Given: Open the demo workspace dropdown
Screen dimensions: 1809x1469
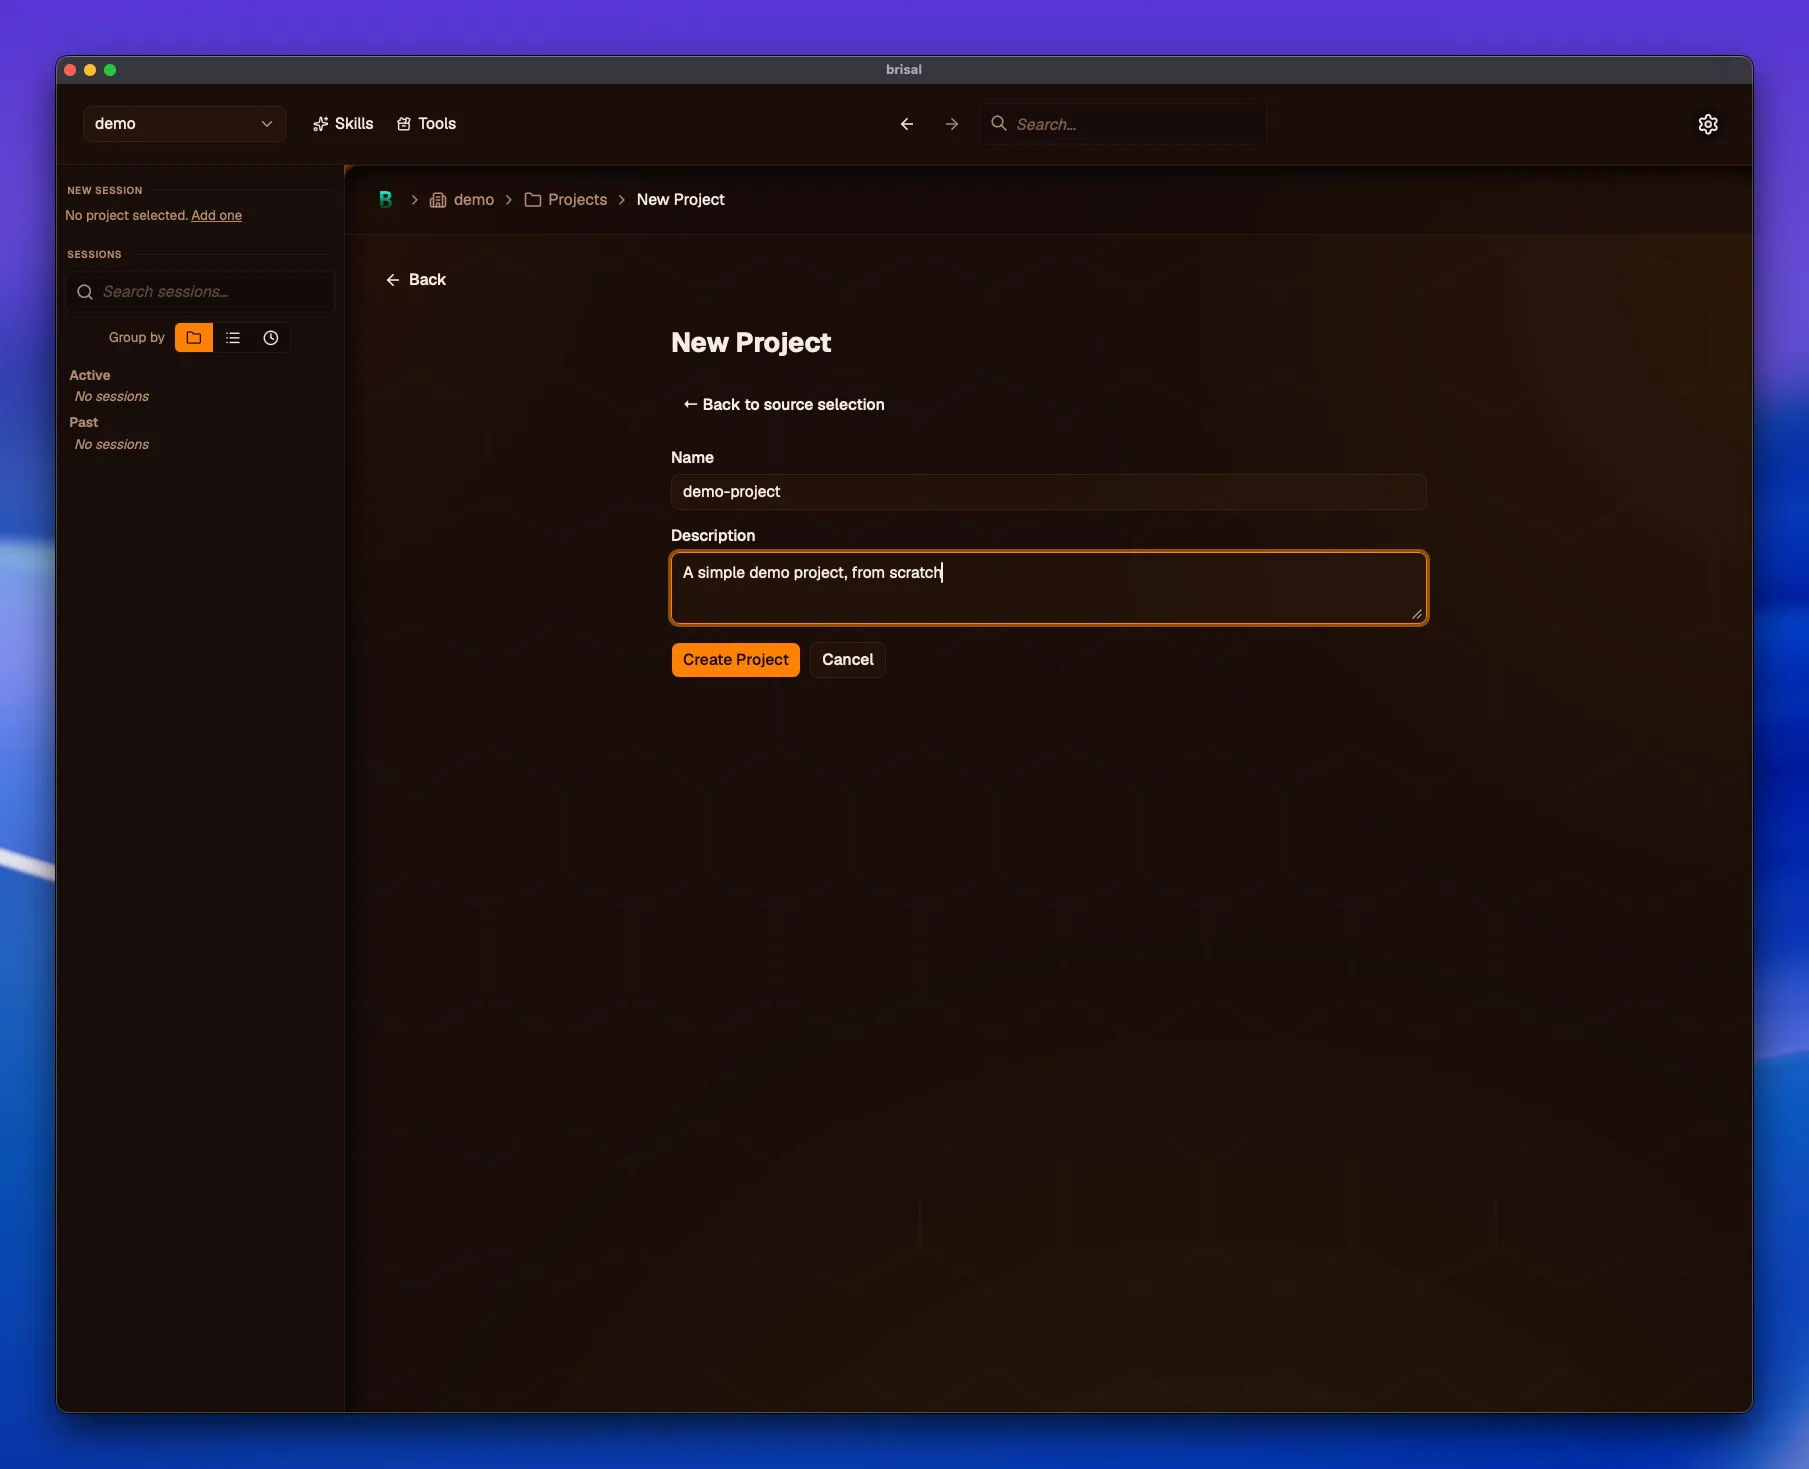Looking at the screenshot, I should coord(184,124).
